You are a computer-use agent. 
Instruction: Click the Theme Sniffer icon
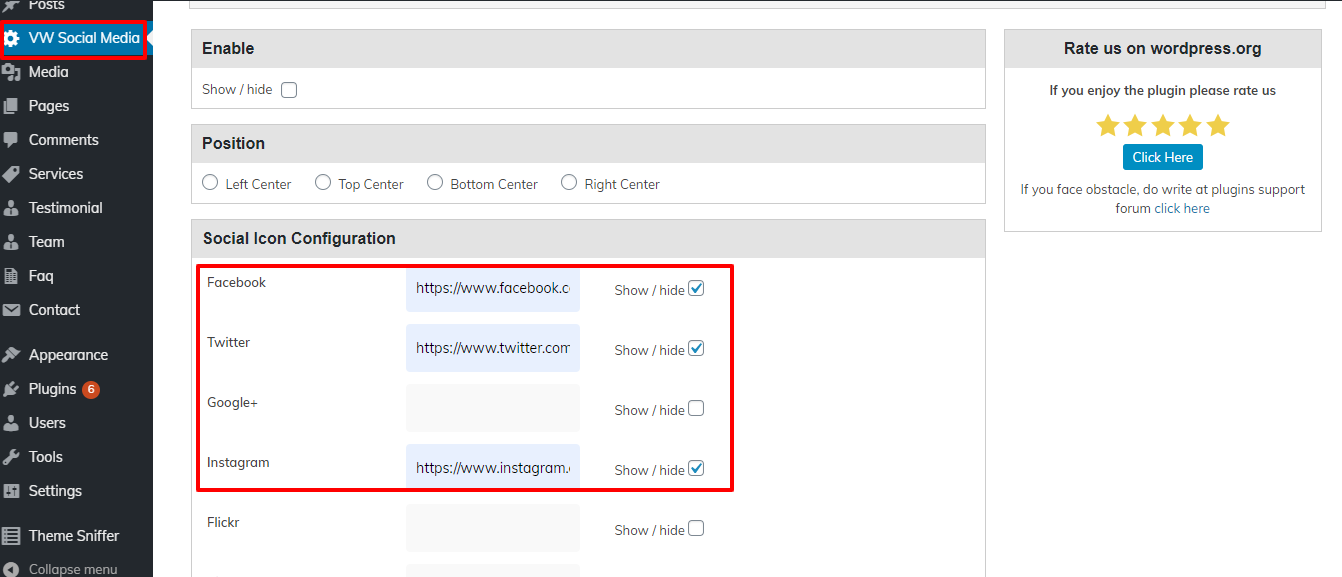12,536
